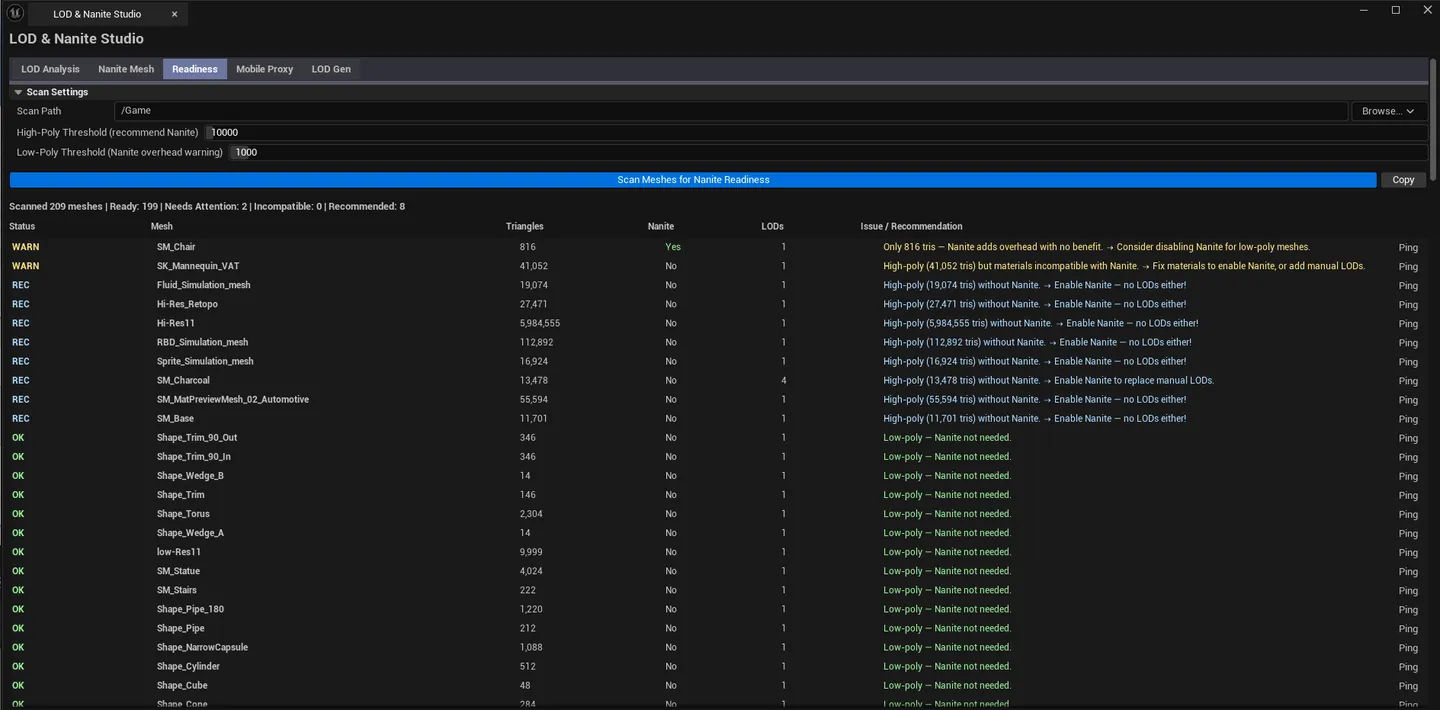Select the SM_Charcoal mesh name
Image resolution: width=1440 pixels, height=710 pixels.
tap(183, 380)
